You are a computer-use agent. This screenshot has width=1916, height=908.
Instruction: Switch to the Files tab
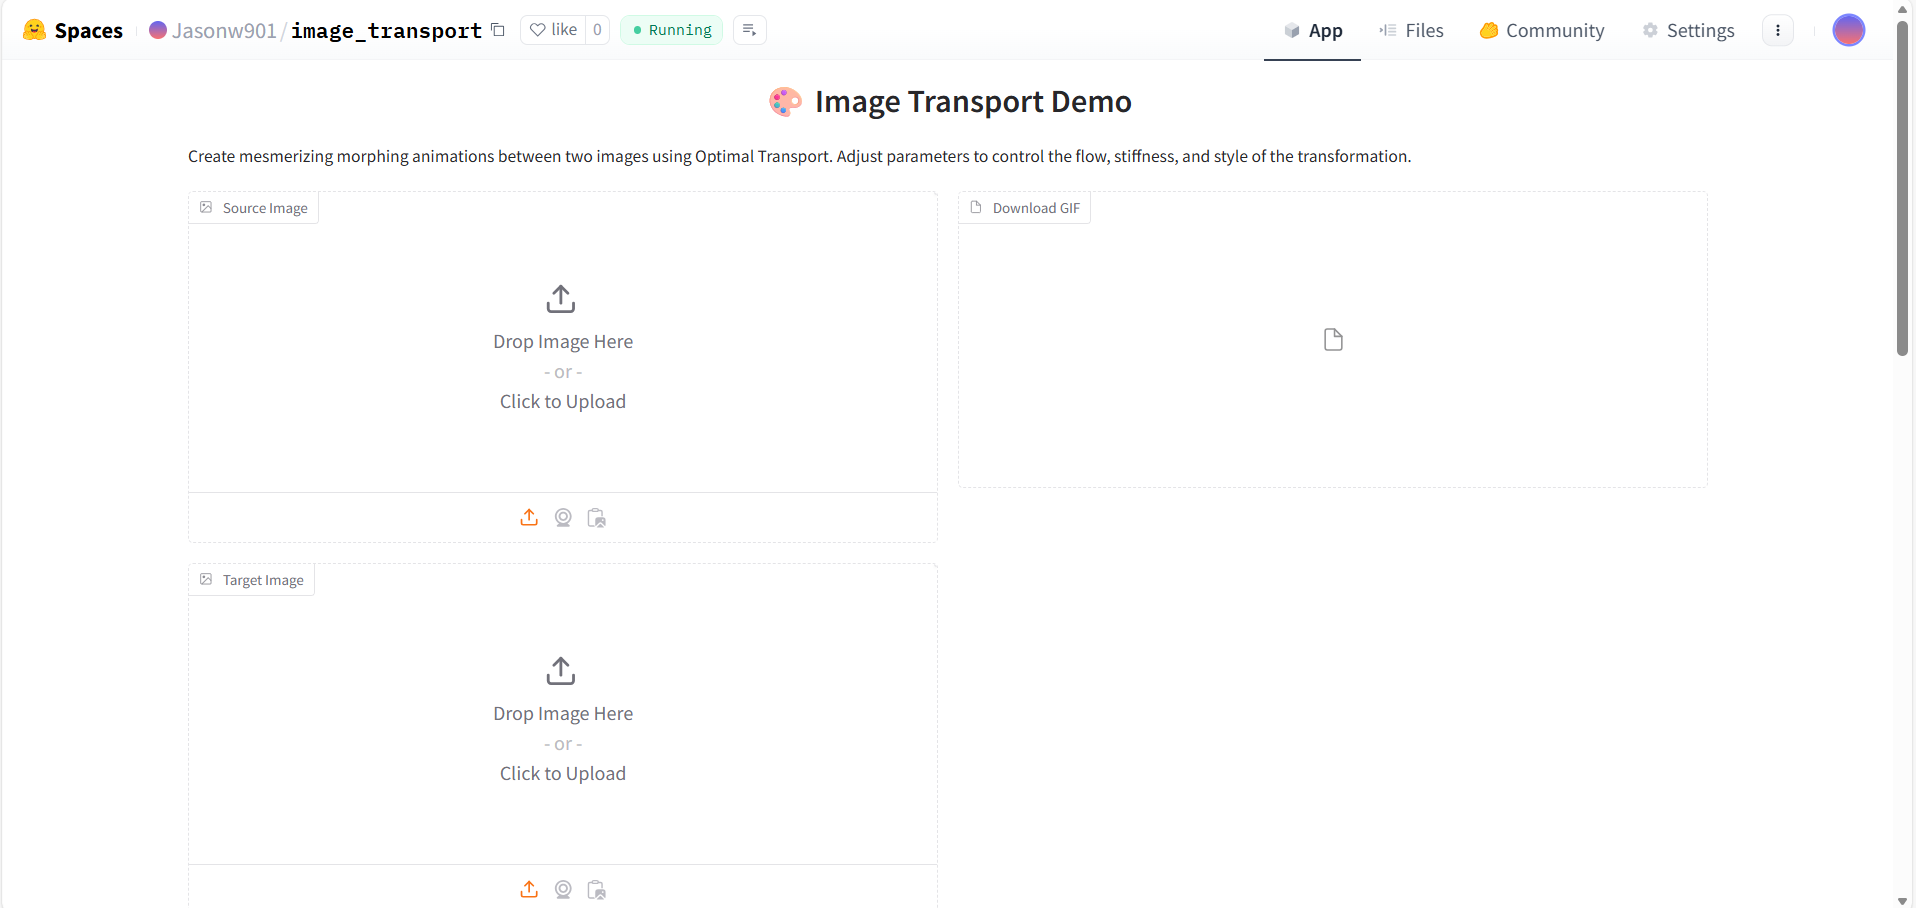pos(1411,30)
